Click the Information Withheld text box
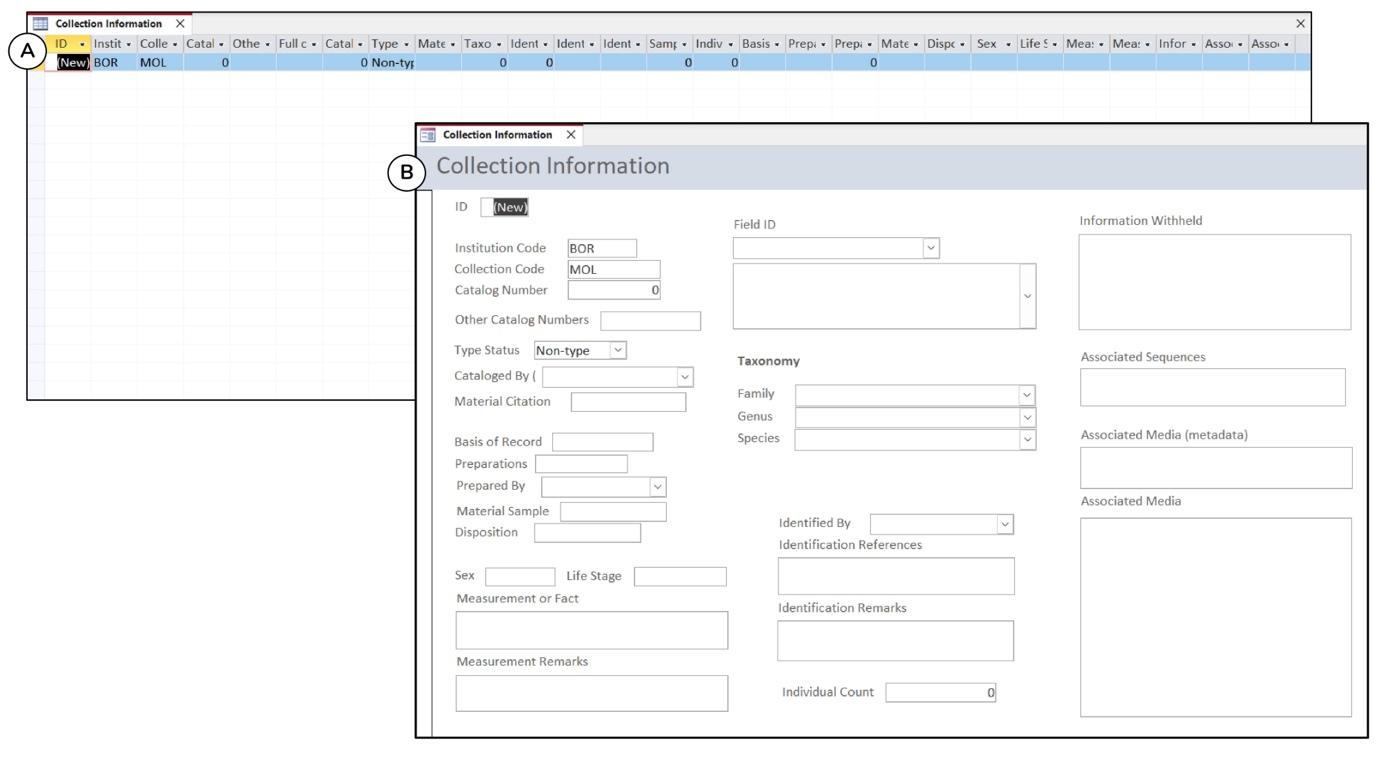Viewport: 1379px width, 776px height. point(1215,282)
